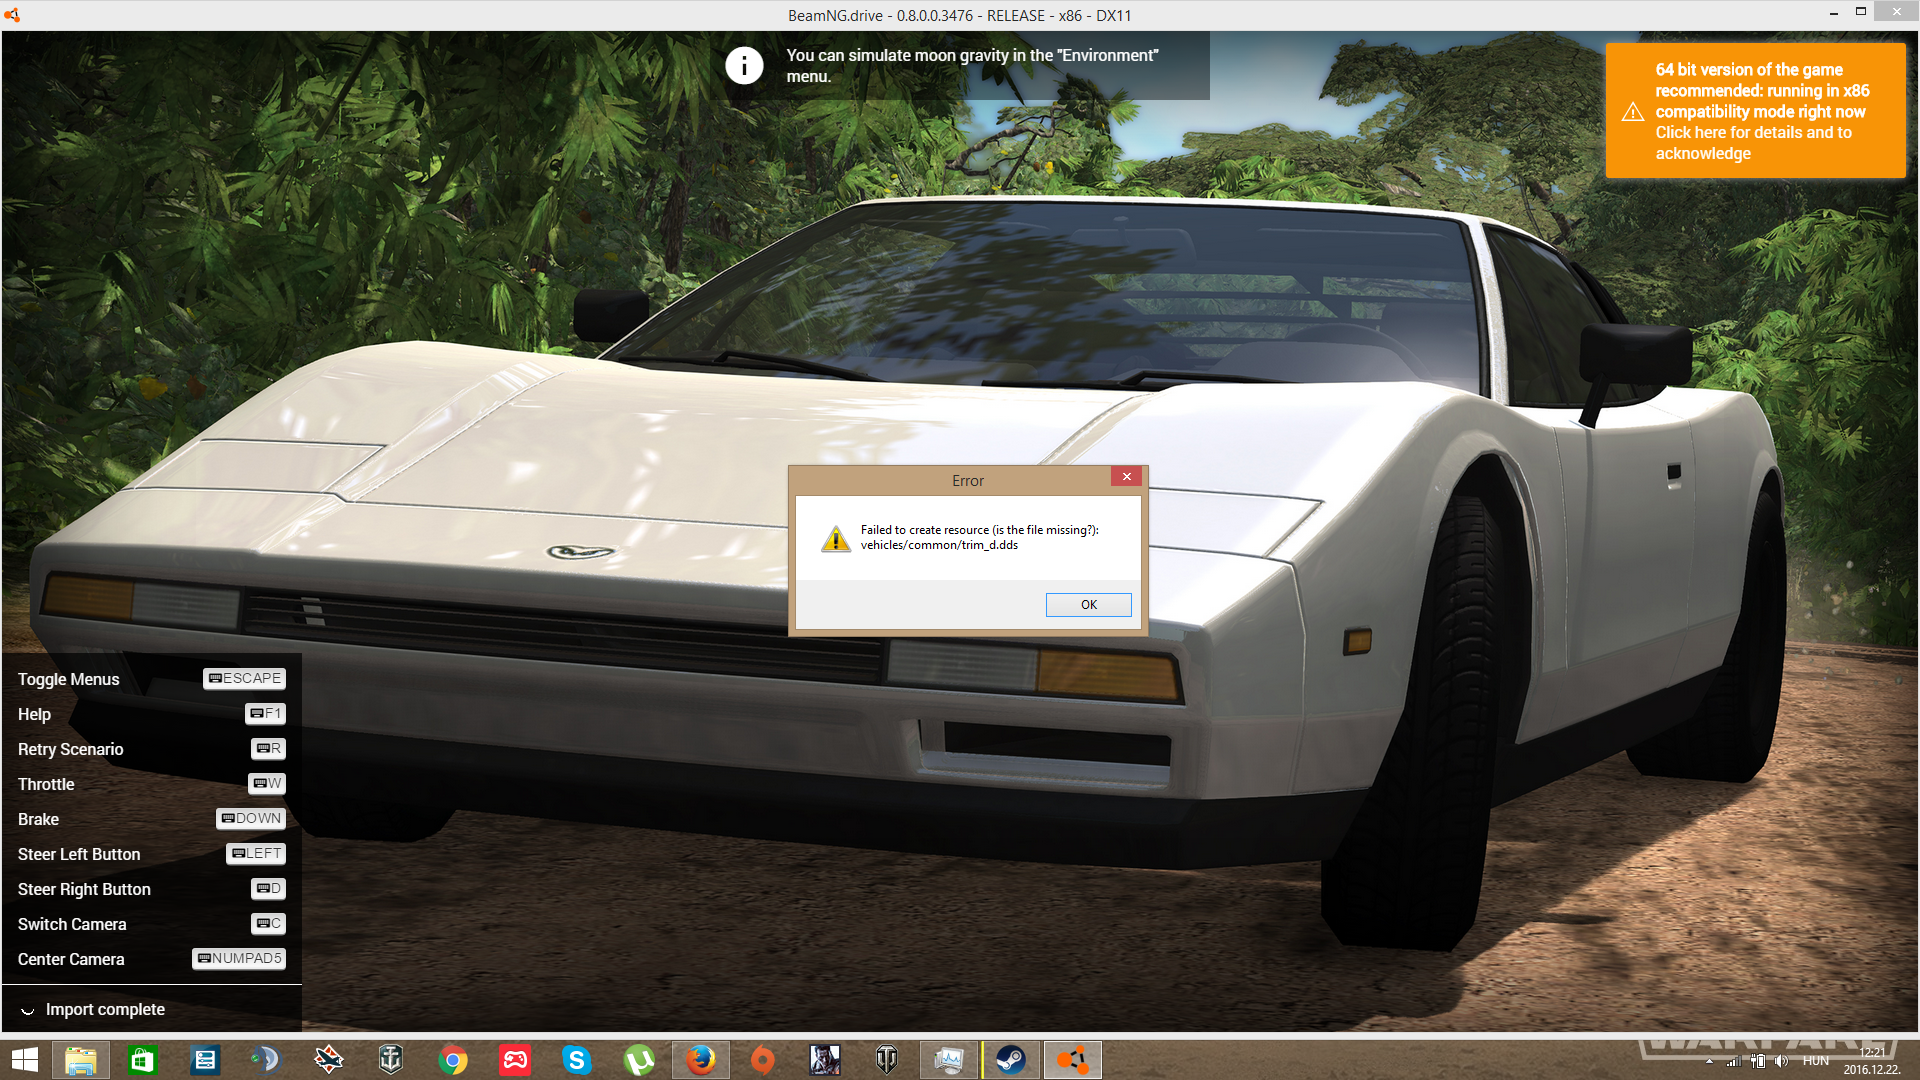Open the blue settings-list taskbar icon
Image resolution: width=1920 pixels, height=1080 pixels.
[x=205, y=1060]
